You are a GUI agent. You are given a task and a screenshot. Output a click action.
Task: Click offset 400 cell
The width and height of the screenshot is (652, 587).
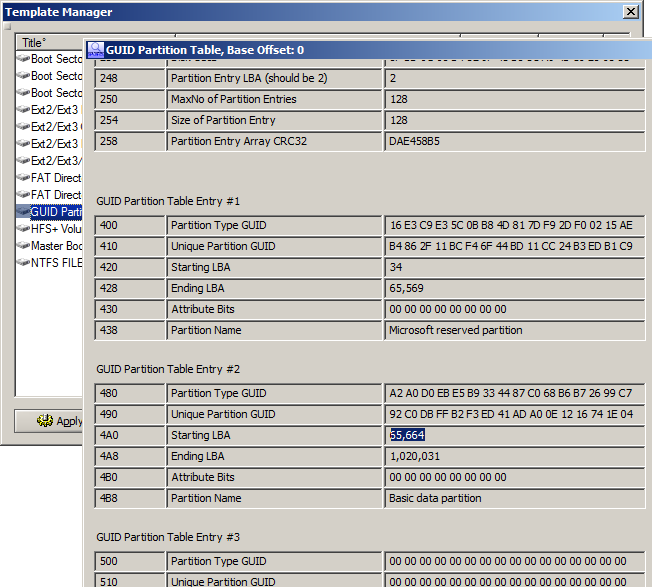click(x=130, y=225)
